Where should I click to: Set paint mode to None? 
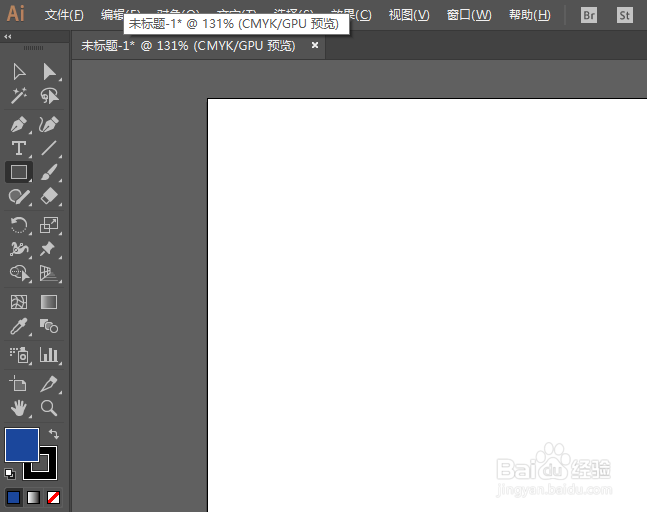point(54,497)
